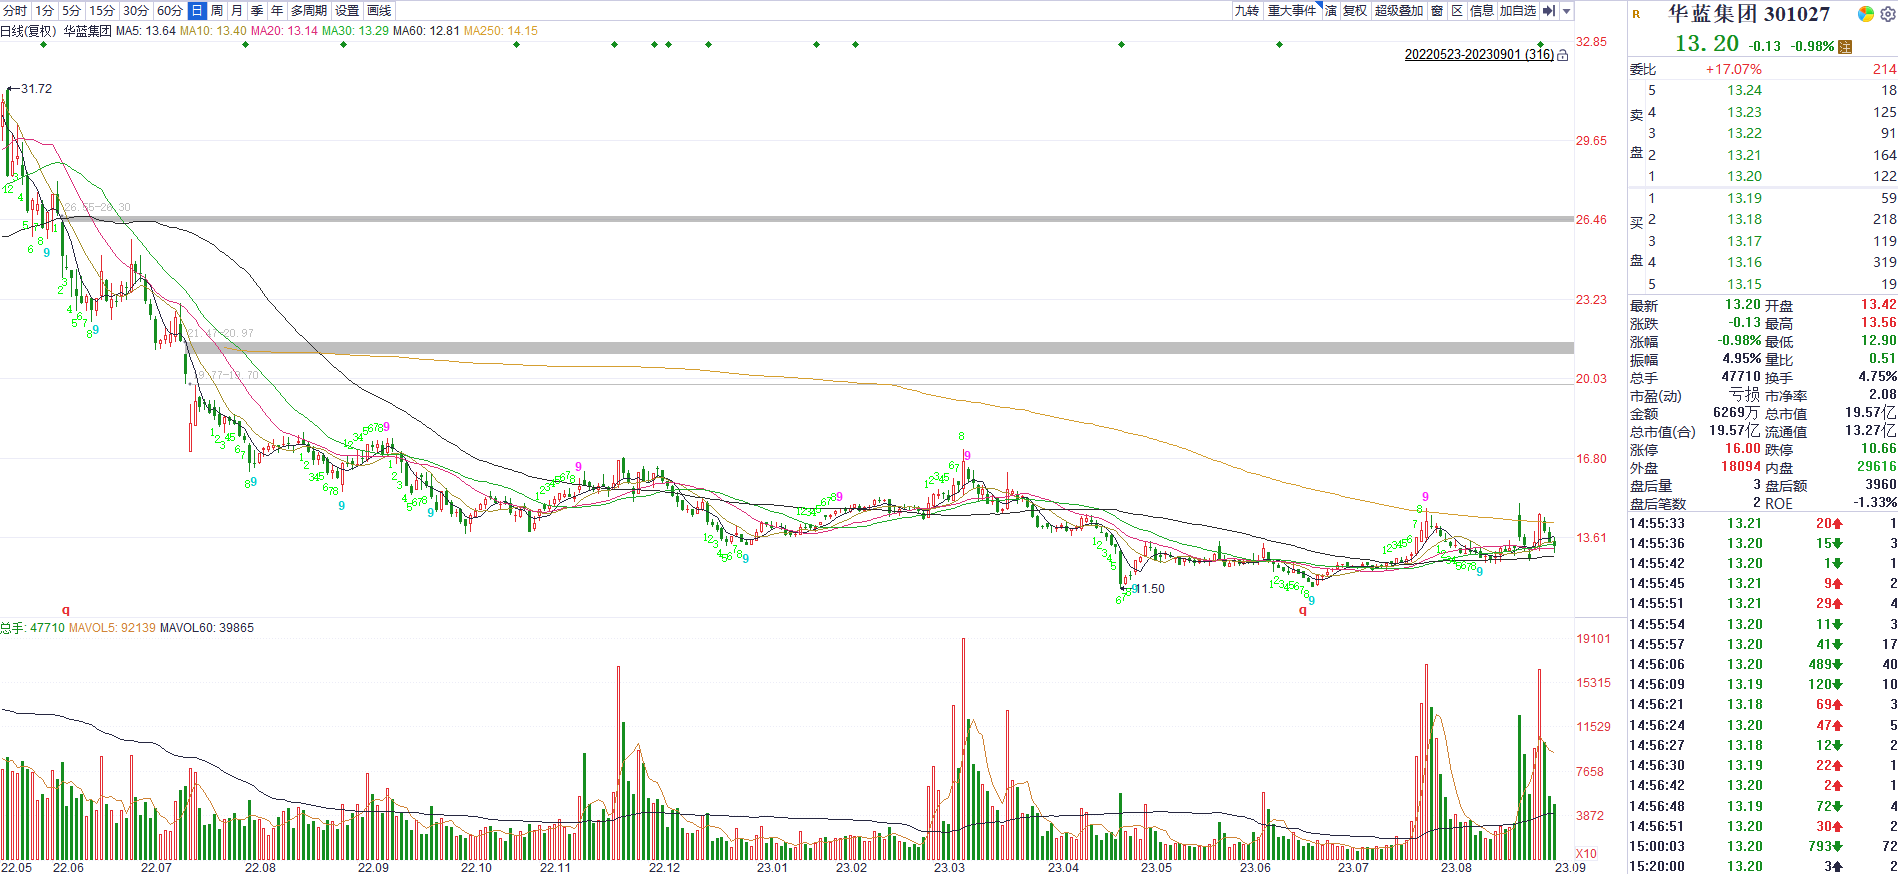Viewport: 1898px width, 874px height.
Task: Click sell level 5 price 13.24
Action: pyautogui.click(x=1744, y=90)
